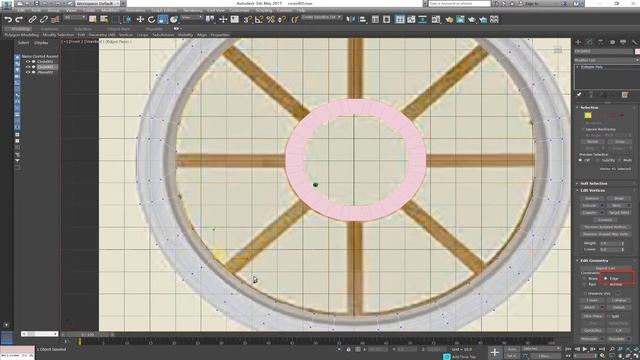Enable the Ignore Backfacing checkbox
Image resolution: width=640 pixels, height=360 pixels.
[x=583, y=129]
